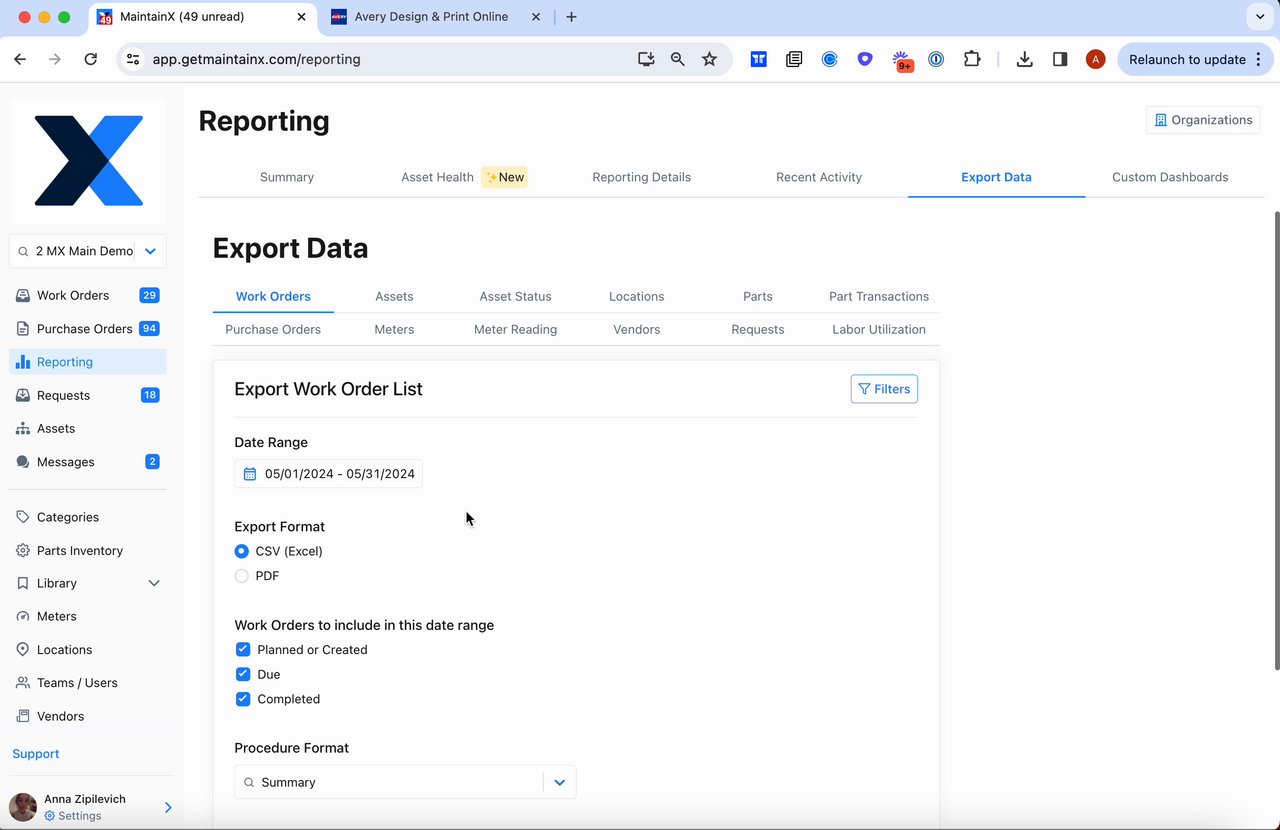This screenshot has width=1280, height=830.
Task: Open the Relaunch to update menu dots
Action: pos(1256,59)
